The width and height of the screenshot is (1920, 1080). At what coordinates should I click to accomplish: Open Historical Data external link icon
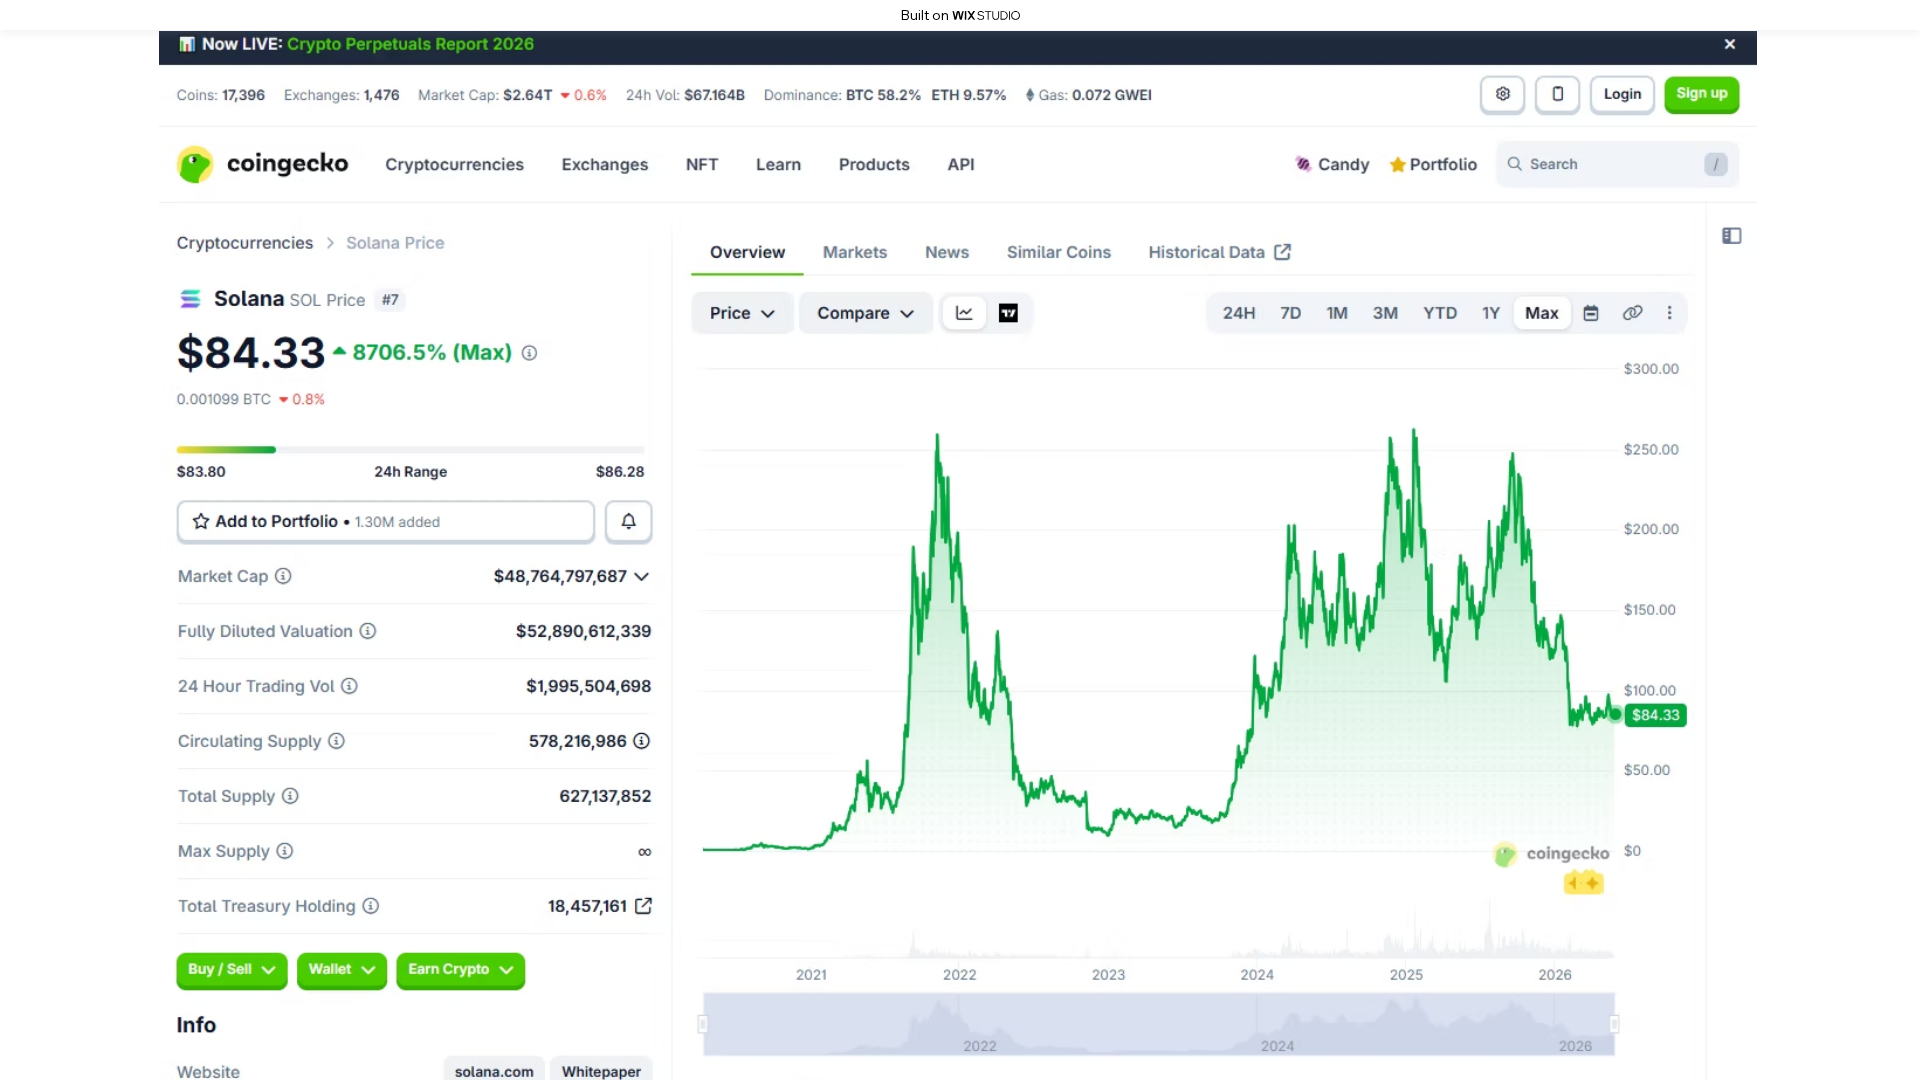pos(1283,252)
